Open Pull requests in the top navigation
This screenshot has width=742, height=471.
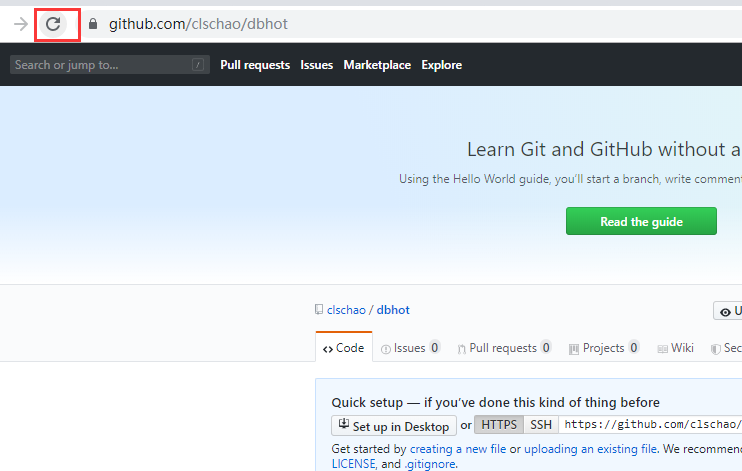(x=255, y=65)
